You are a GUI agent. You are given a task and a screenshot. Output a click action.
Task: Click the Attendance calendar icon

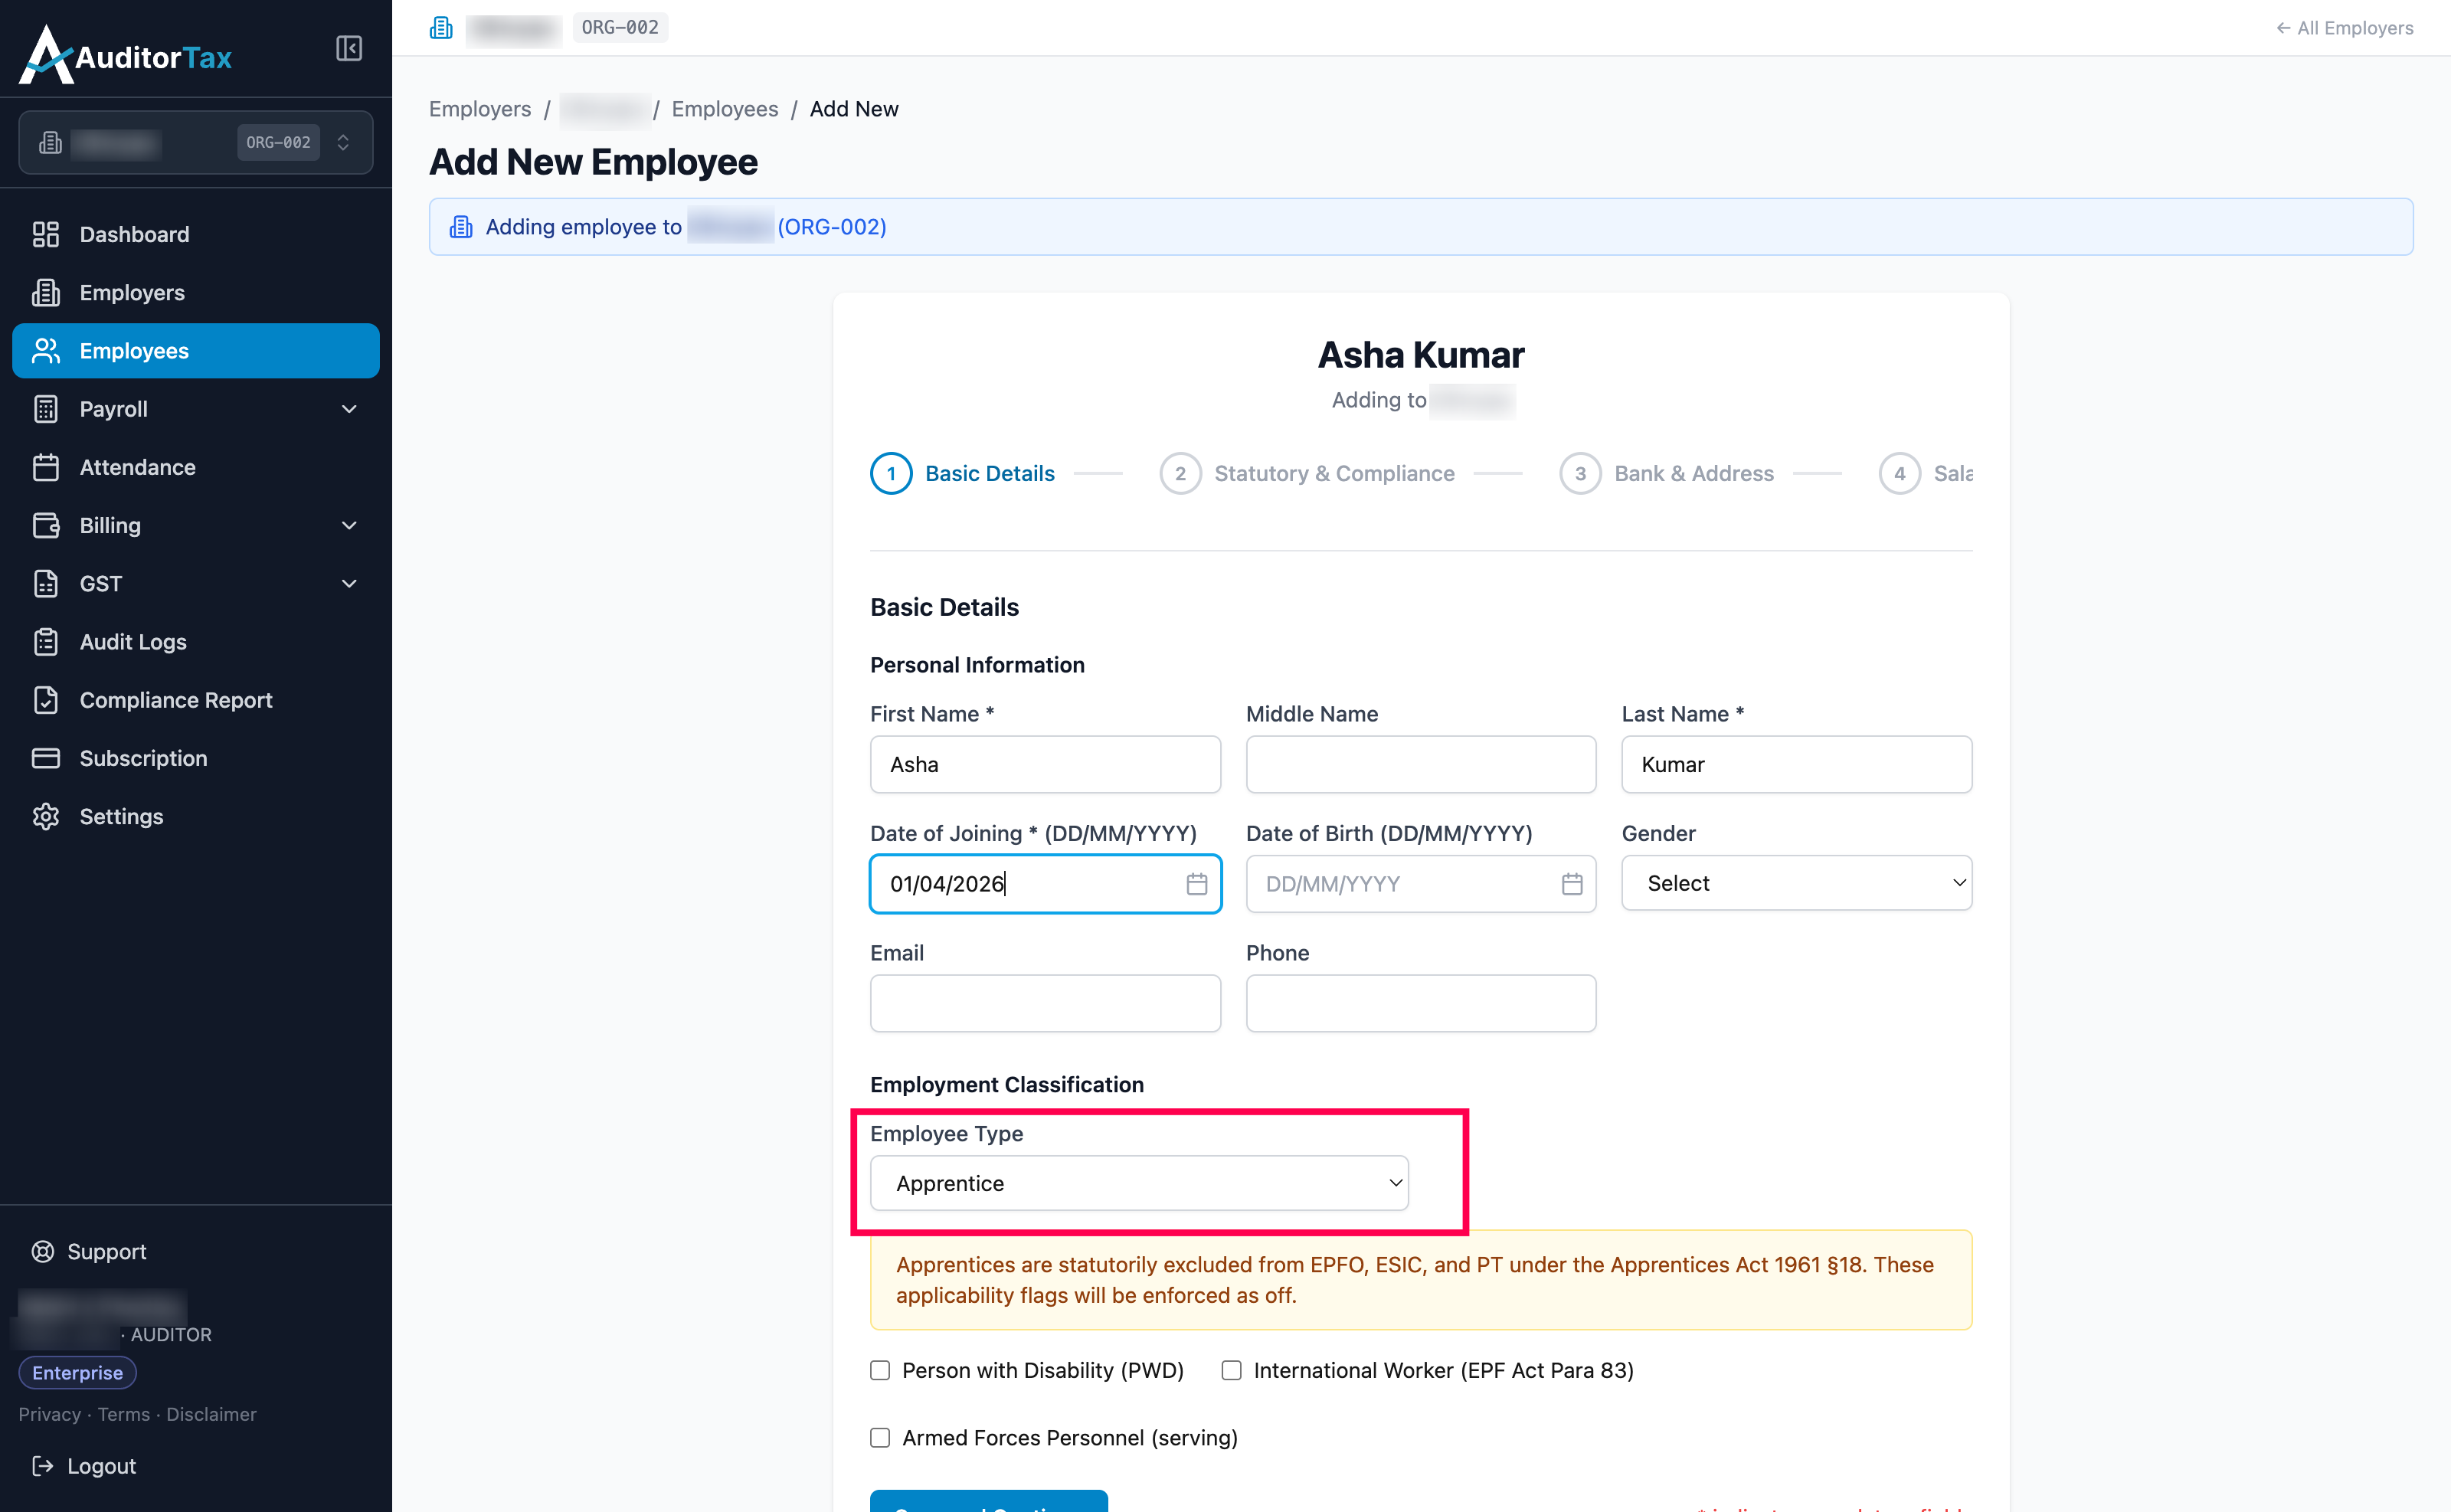(x=46, y=467)
